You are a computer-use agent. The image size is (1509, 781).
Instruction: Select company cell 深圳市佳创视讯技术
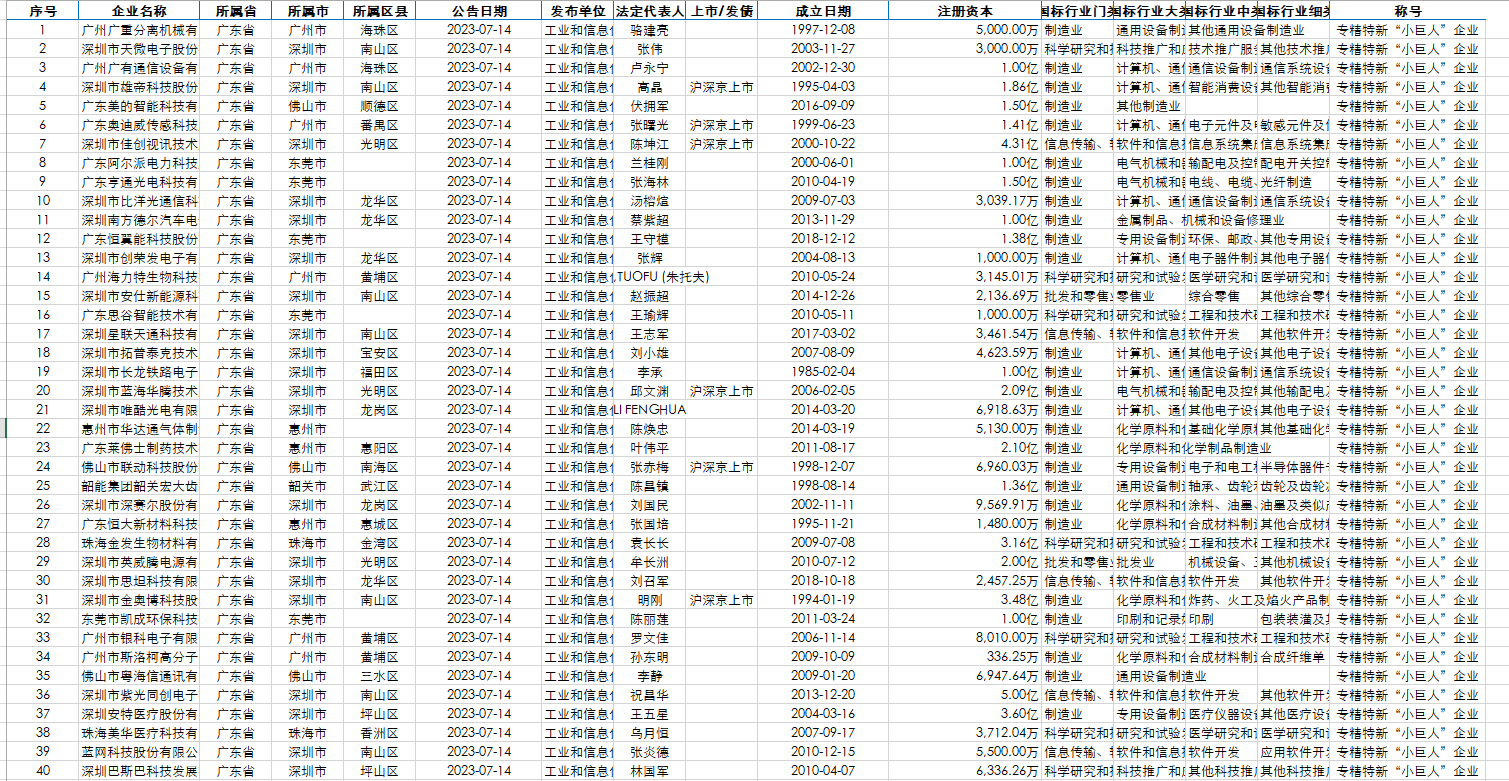[x=139, y=144]
